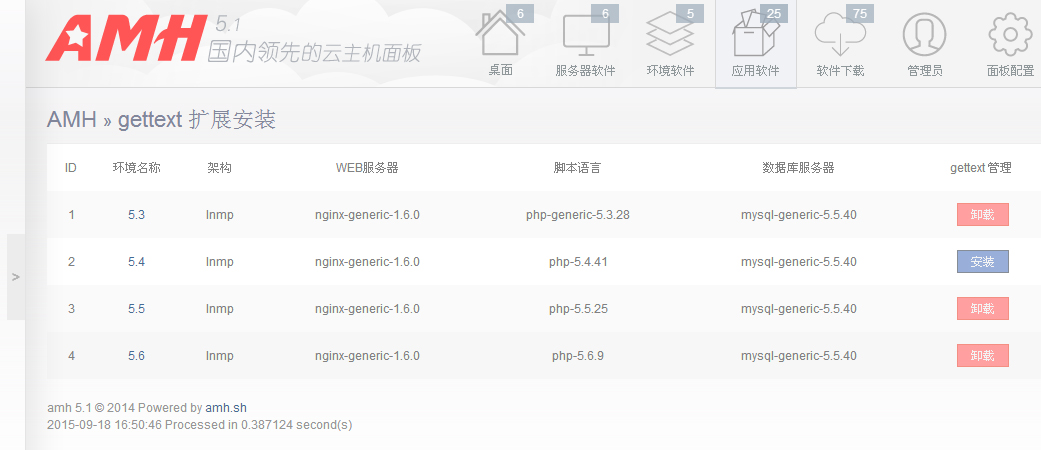
Task: Open 管理员 user icon
Action: pos(924,40)
